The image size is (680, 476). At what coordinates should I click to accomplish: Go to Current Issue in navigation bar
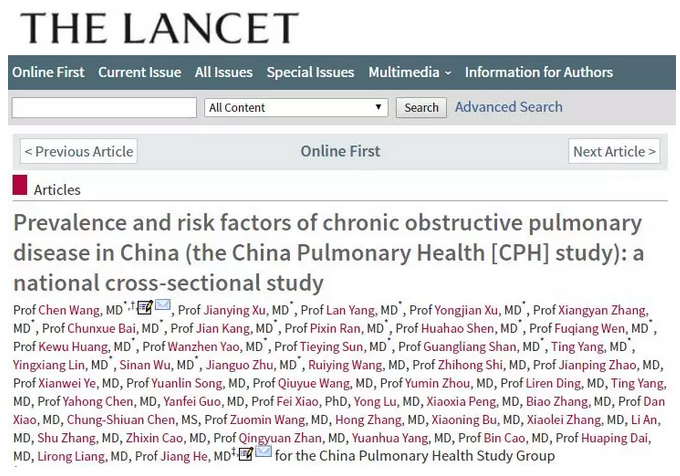tap(140, 72)
